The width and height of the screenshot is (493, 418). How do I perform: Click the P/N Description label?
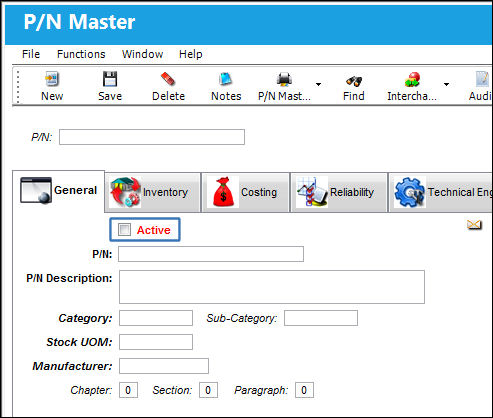click(x=69, y=278)
